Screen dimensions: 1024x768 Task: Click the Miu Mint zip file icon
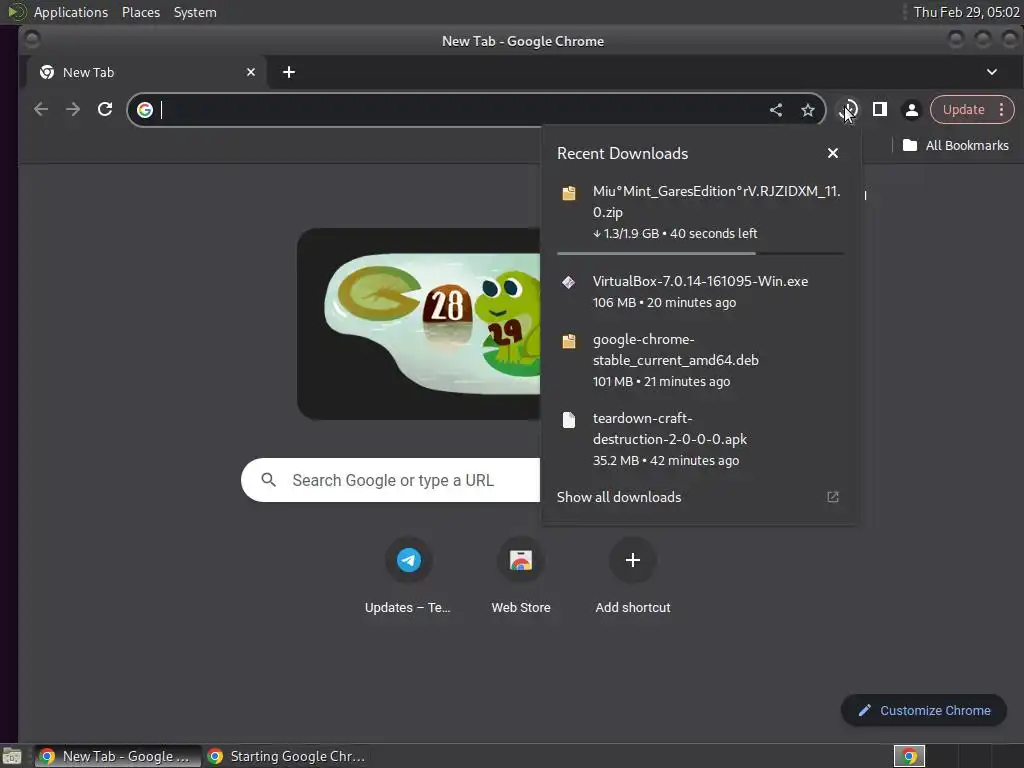pyautogui.click(x=569, y=193)
